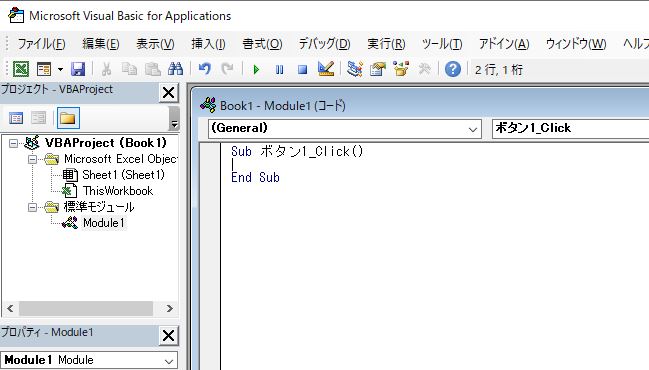Select ThisWorkbook in the project tree
This screenshot has width=649, height=370.
[x=118, y=191]
